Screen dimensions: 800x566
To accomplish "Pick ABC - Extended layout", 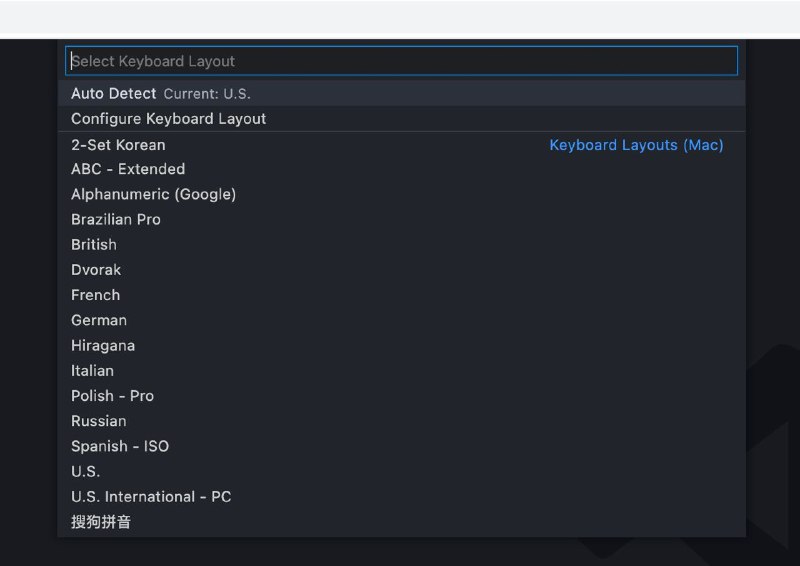I will point(128,169).
